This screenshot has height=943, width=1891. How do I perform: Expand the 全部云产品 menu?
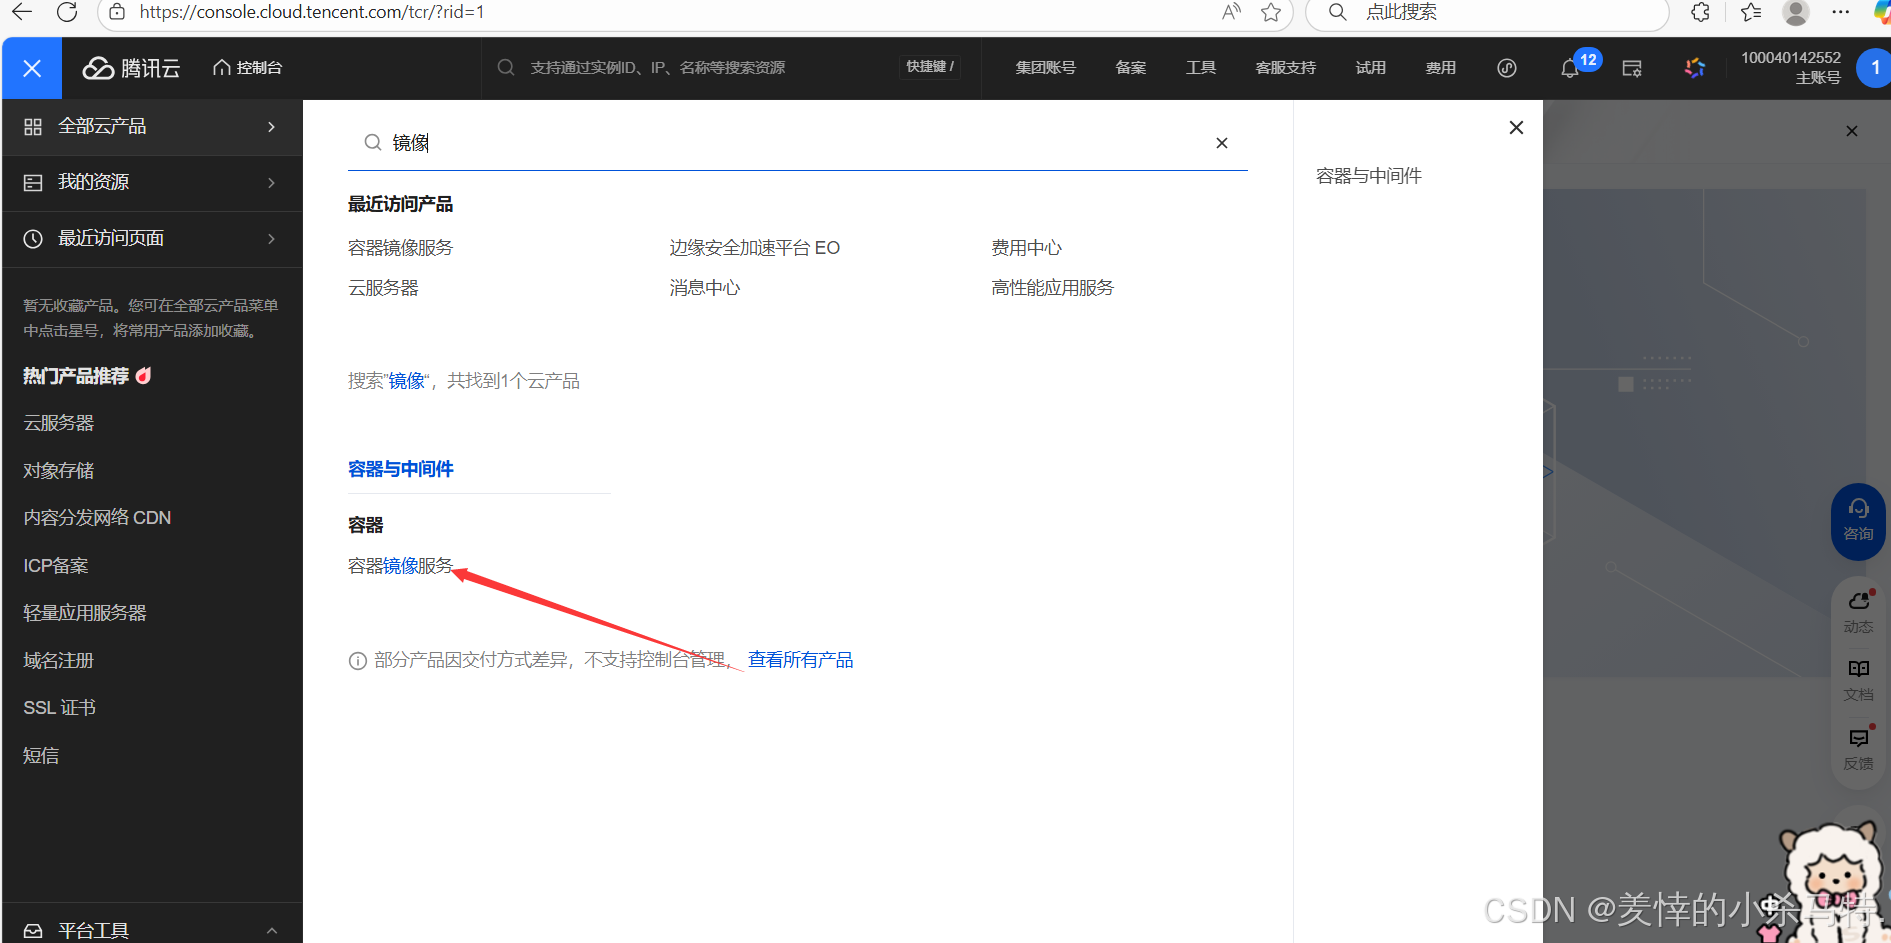[x=152, y=127]
